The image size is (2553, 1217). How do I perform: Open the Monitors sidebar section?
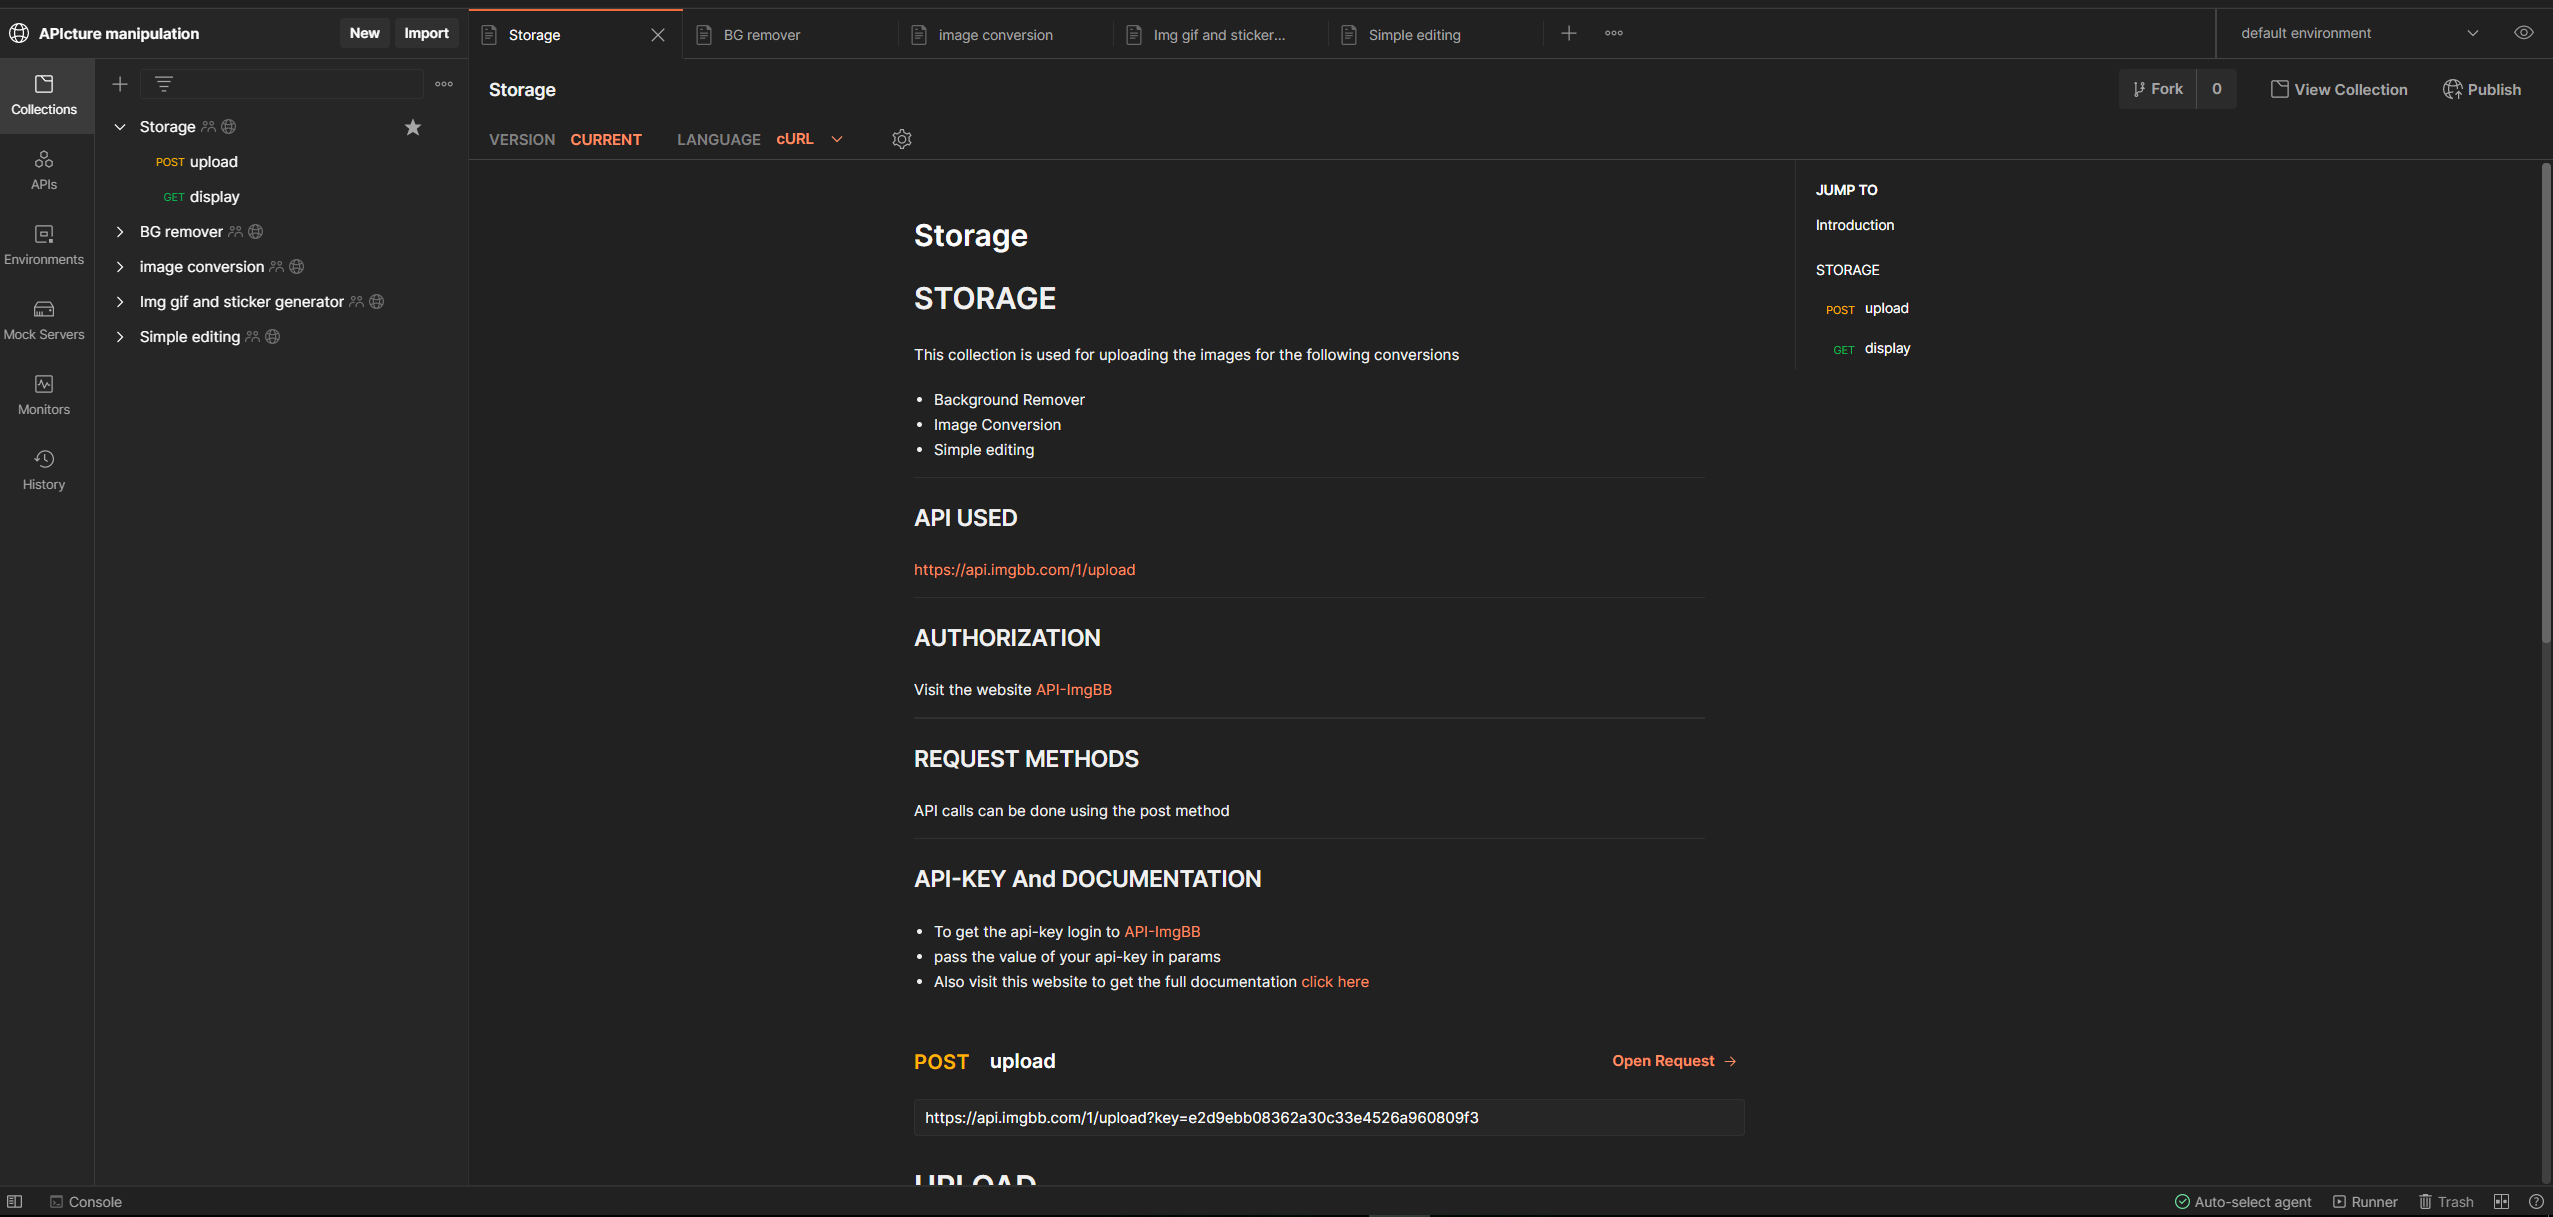44,395
